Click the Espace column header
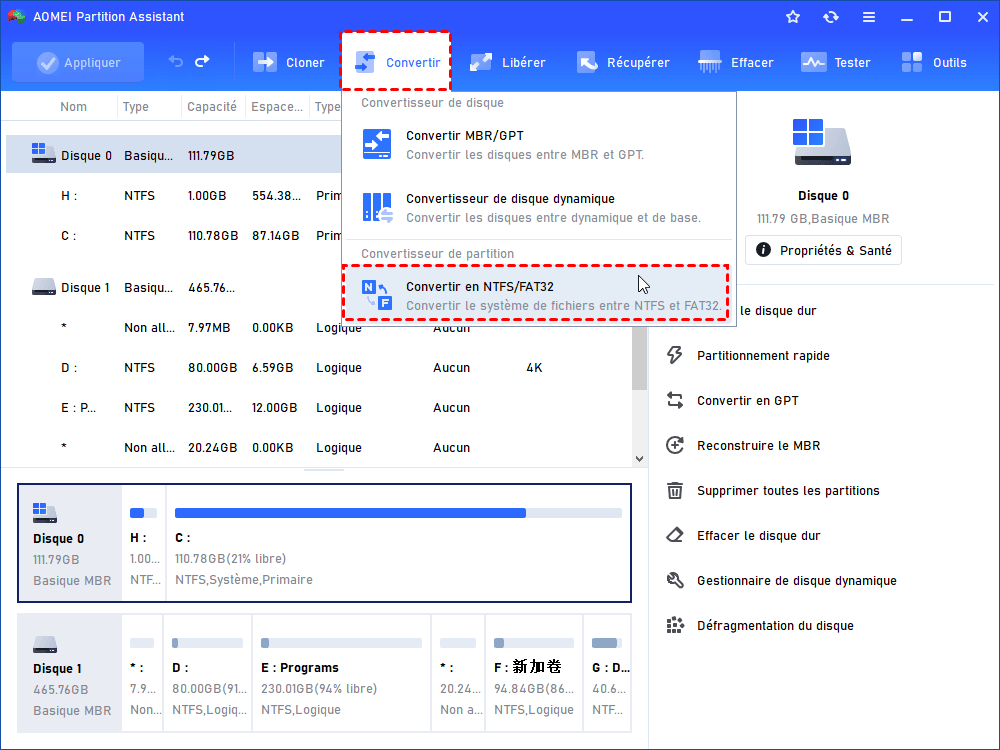 click(277, 107)
